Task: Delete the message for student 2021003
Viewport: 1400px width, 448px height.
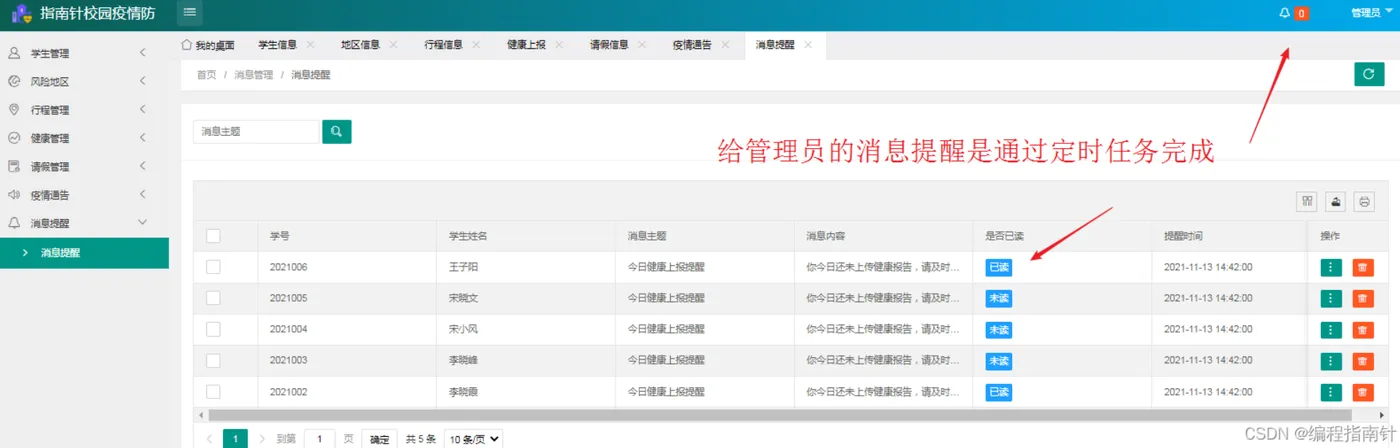Action: coord(1362,361)
